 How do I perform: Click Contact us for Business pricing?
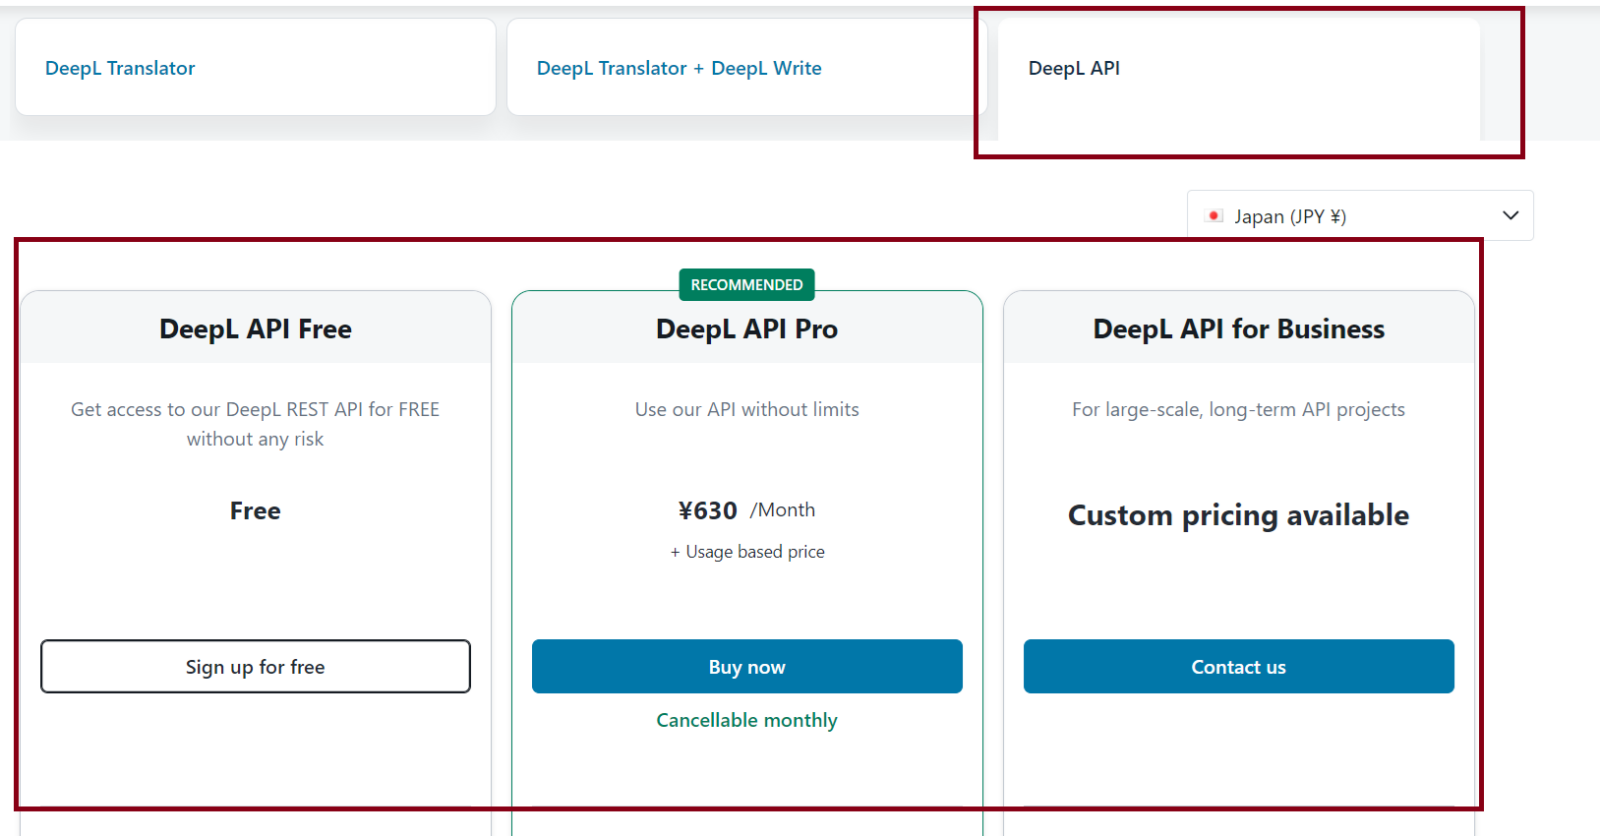tap(1238, 666)
